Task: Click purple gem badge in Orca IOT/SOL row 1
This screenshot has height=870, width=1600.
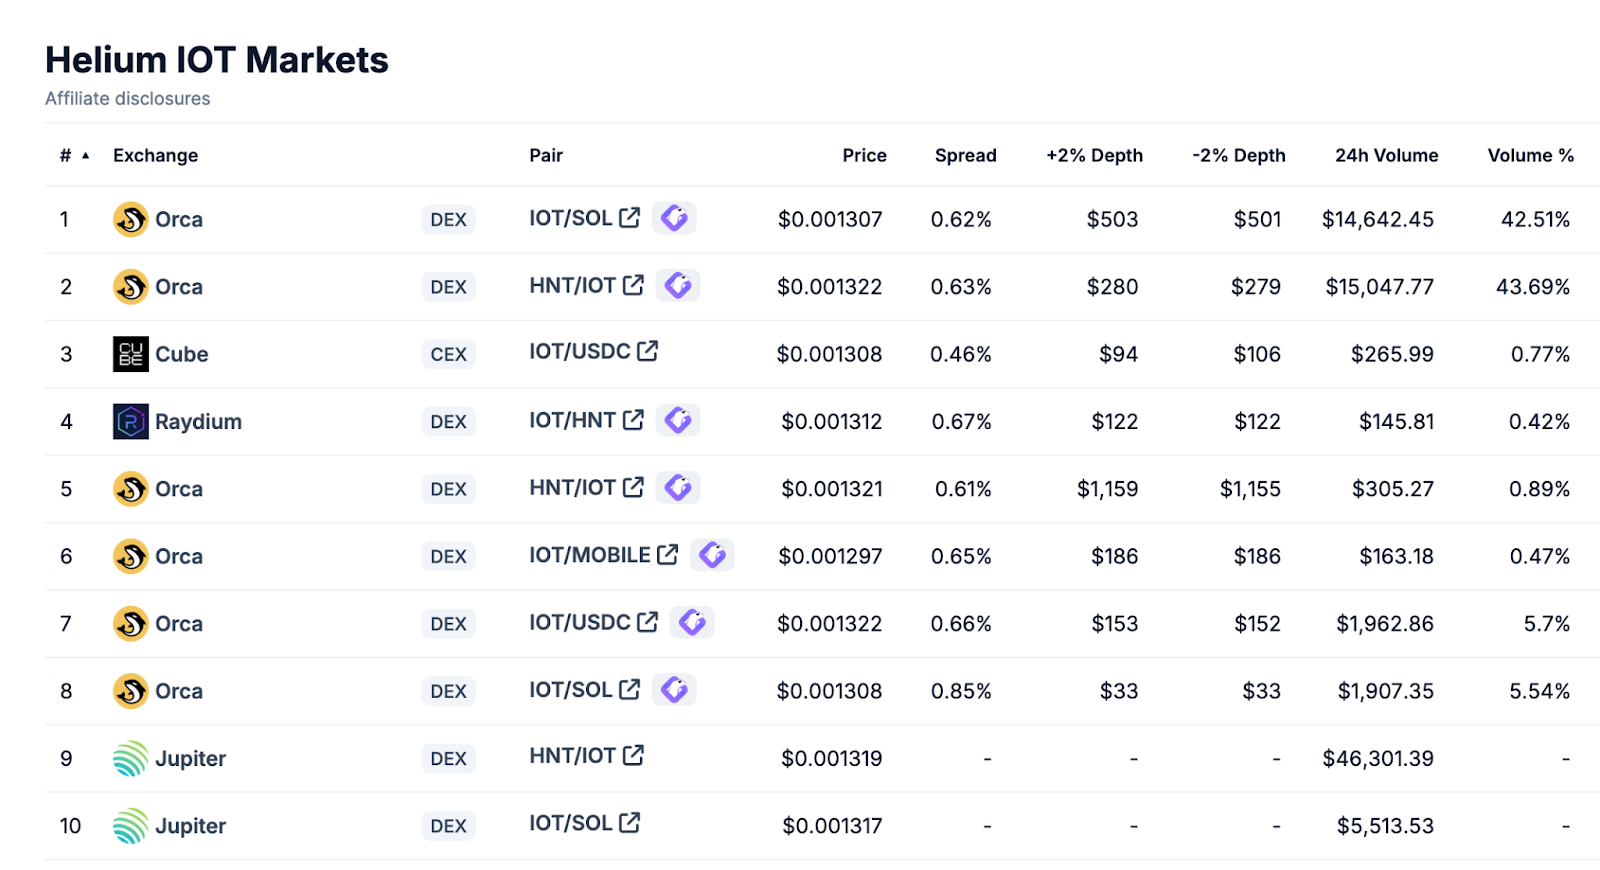Action: tap(674, 217)
